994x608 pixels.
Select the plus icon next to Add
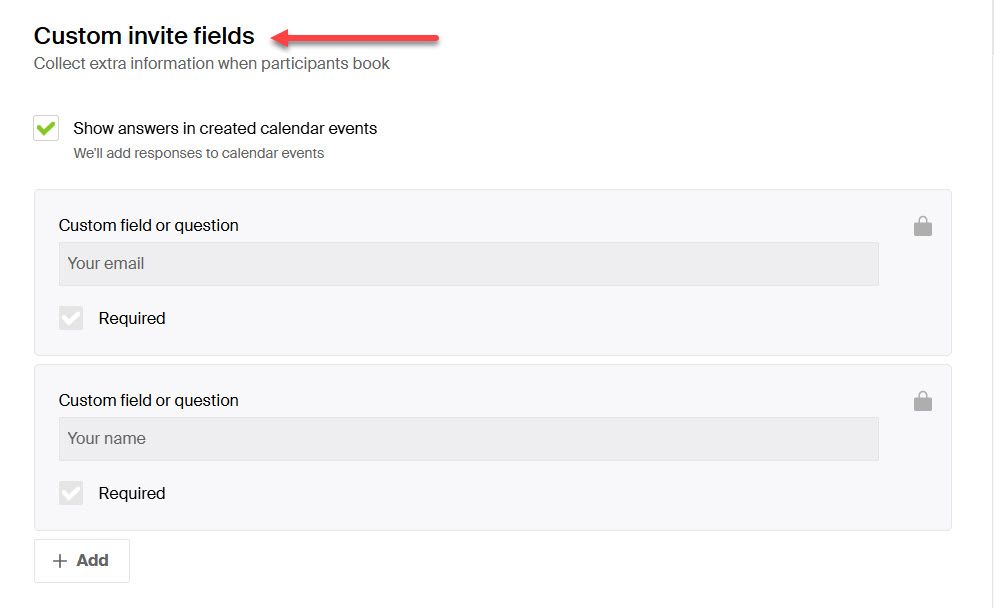click(x=62, y=560)
